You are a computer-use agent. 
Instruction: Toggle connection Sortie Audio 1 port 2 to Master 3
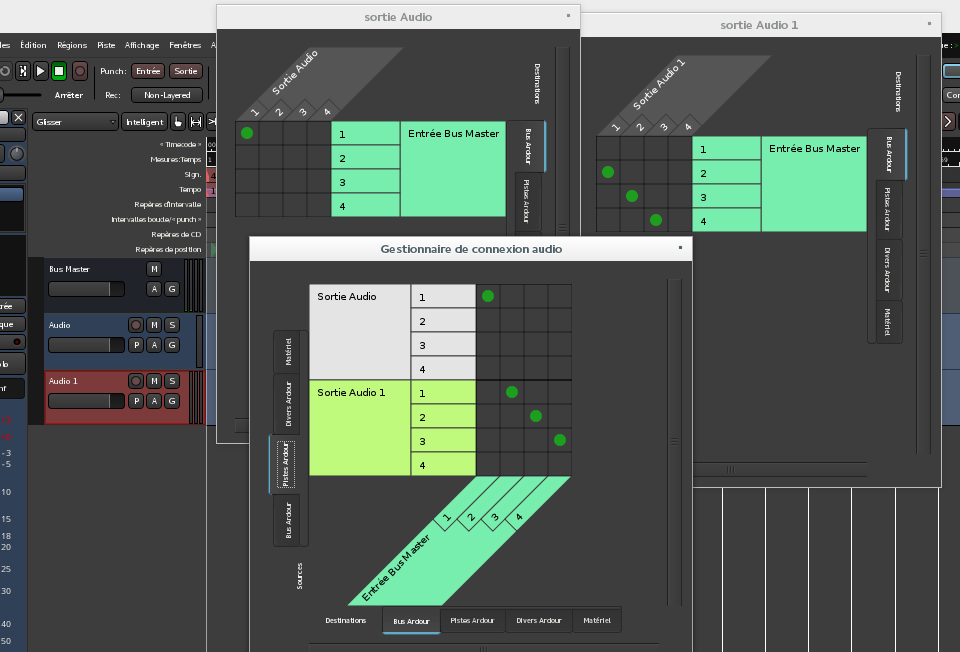(536, 416)
